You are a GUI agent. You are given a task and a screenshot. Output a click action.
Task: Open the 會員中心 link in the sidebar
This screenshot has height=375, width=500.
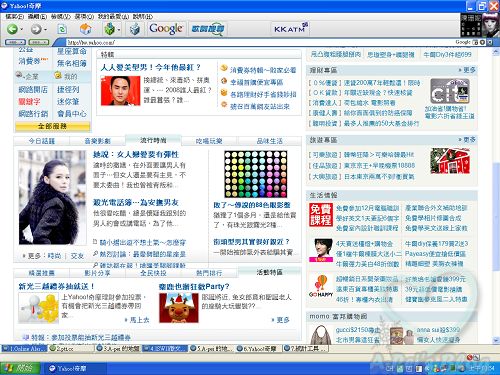72,114
